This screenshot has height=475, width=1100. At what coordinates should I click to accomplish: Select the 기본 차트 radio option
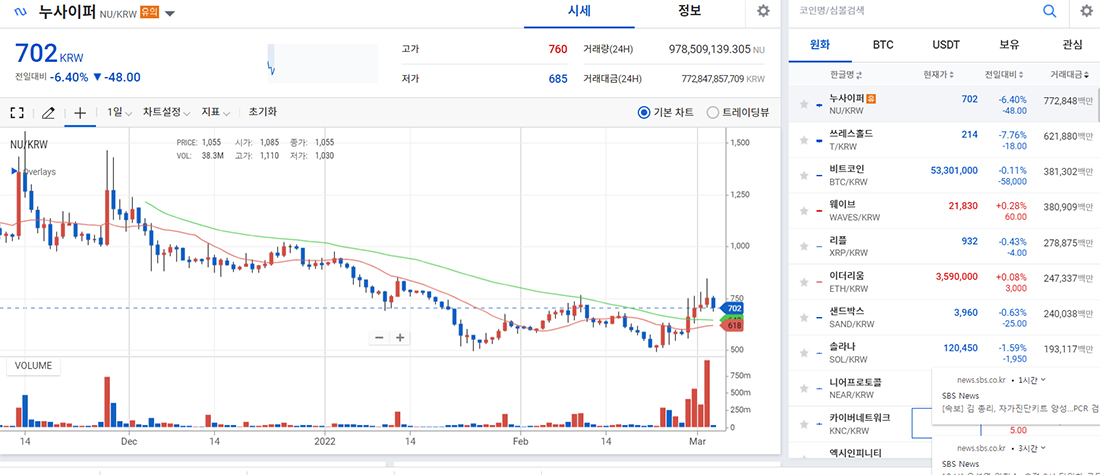click(644, 112)
